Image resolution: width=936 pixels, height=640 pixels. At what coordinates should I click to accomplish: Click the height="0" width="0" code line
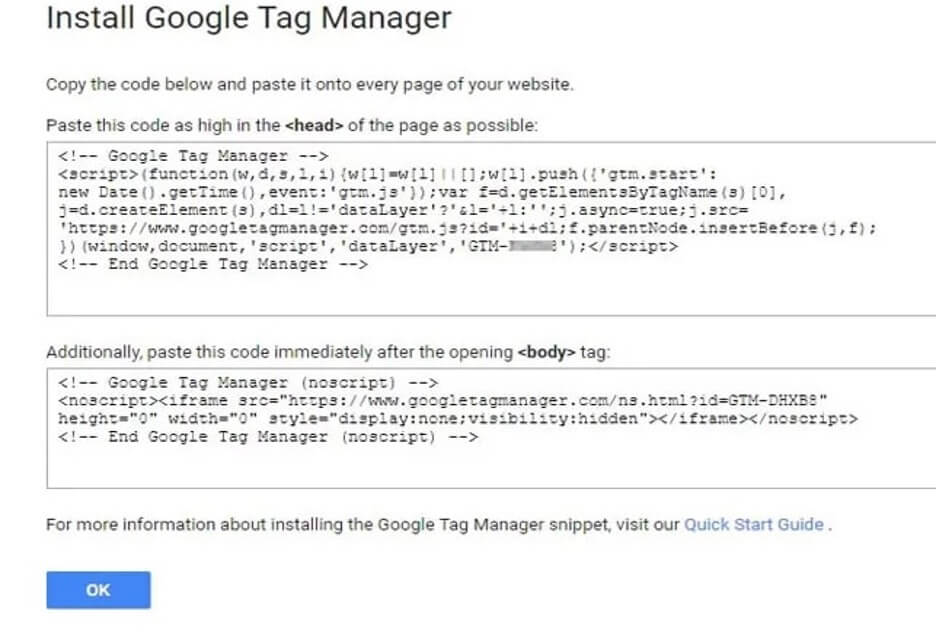[x=150, y=419]
